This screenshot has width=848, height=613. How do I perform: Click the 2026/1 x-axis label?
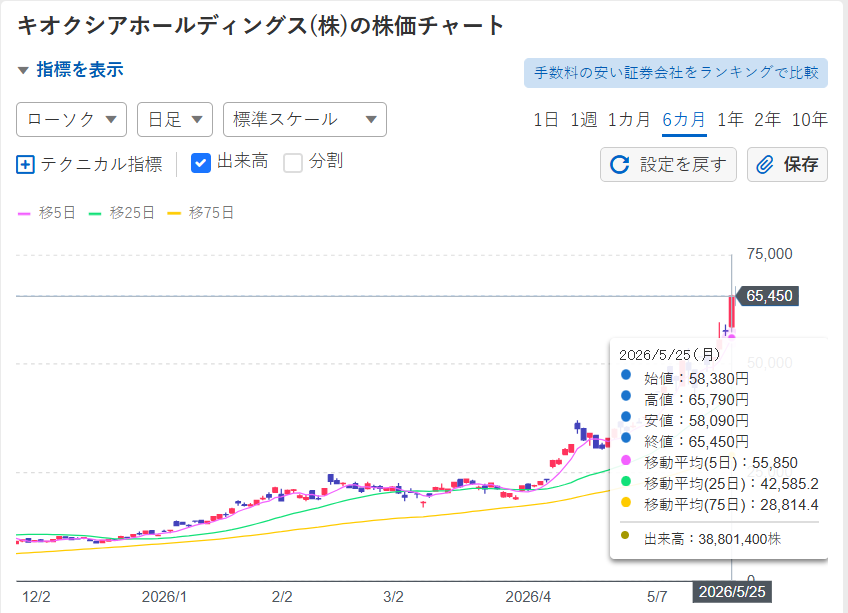click(164, 597)
